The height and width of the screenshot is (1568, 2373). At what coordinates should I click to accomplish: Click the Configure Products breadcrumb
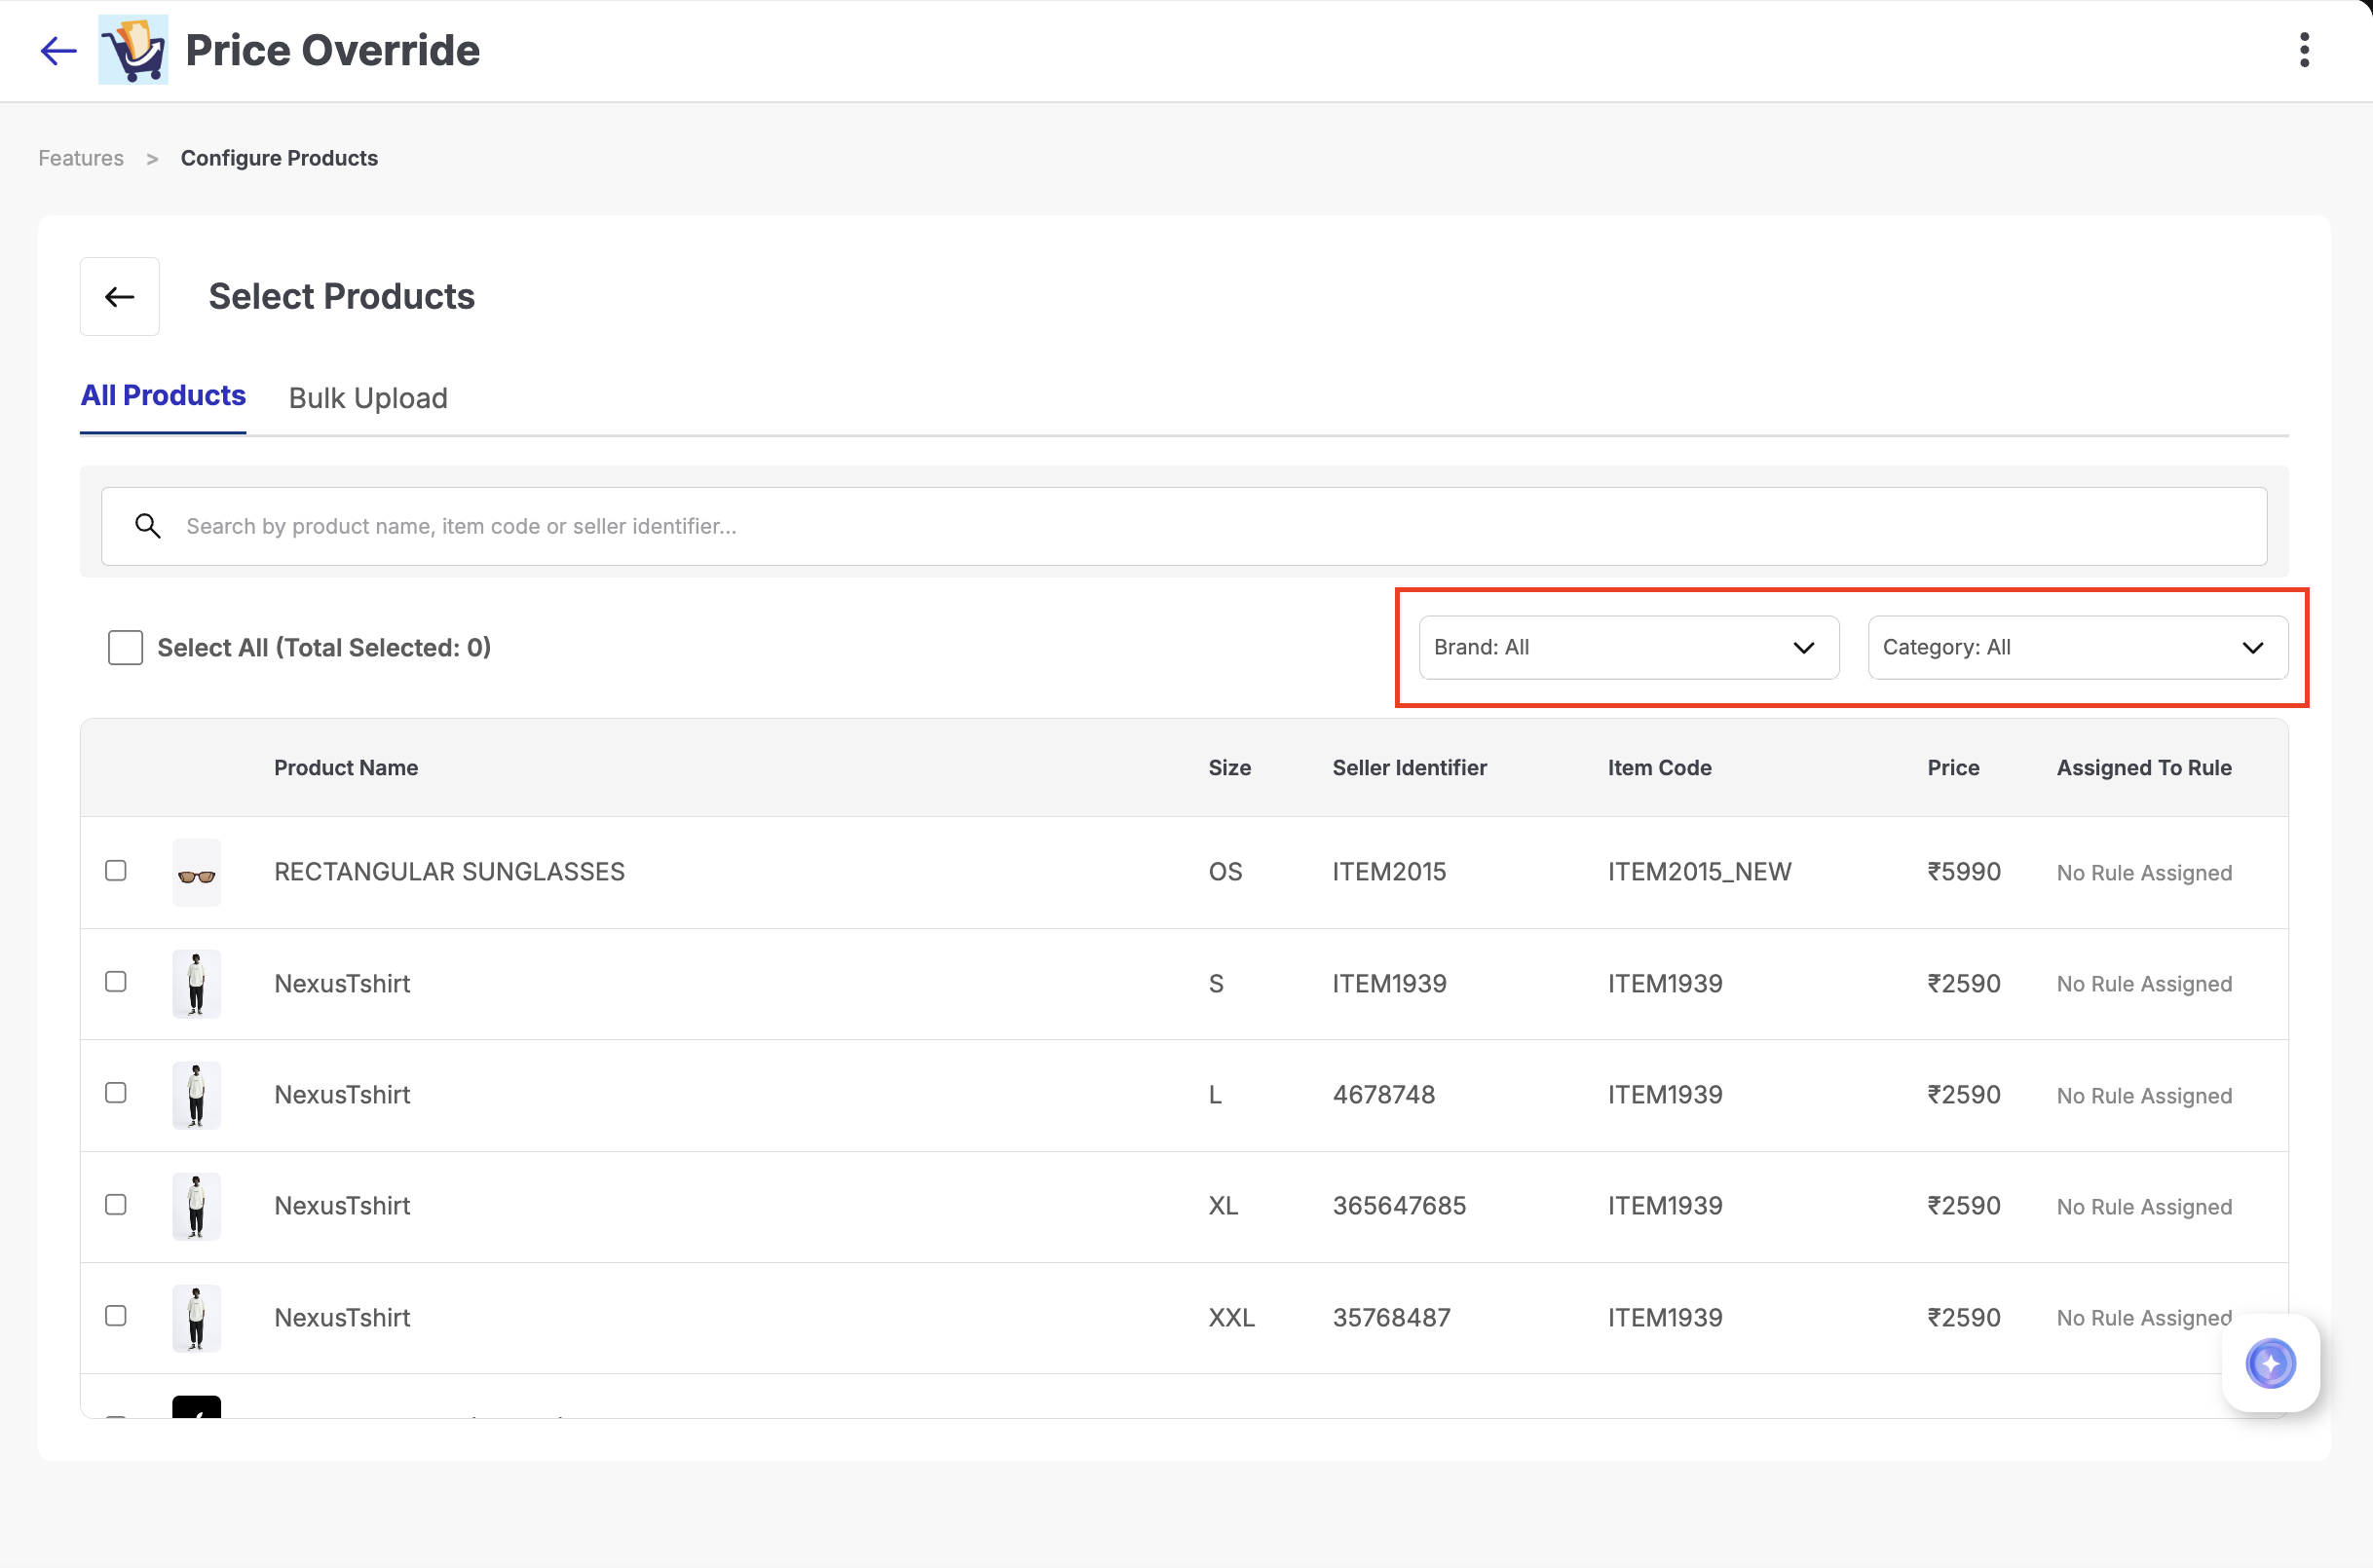(x=279, y=158)
